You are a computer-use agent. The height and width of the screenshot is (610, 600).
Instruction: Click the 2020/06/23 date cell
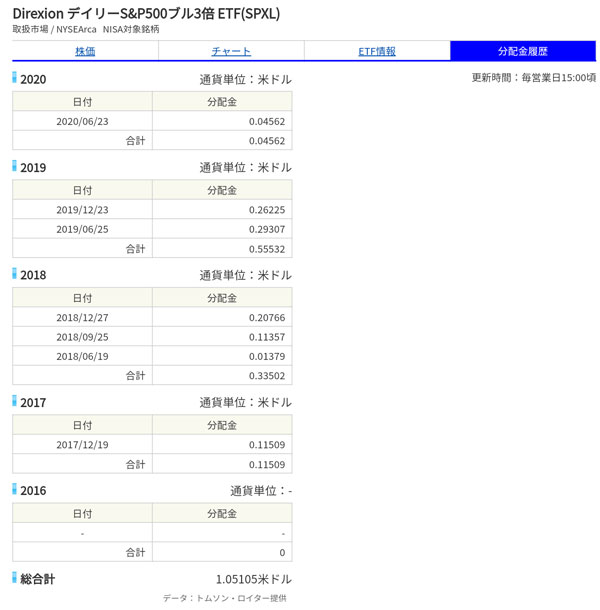pos(82,121)
